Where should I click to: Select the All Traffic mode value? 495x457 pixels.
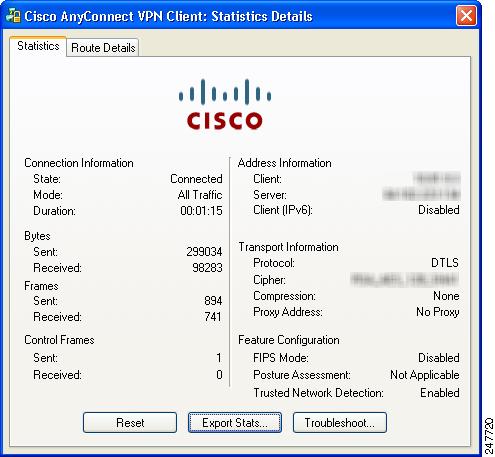[x=200, y=195]
